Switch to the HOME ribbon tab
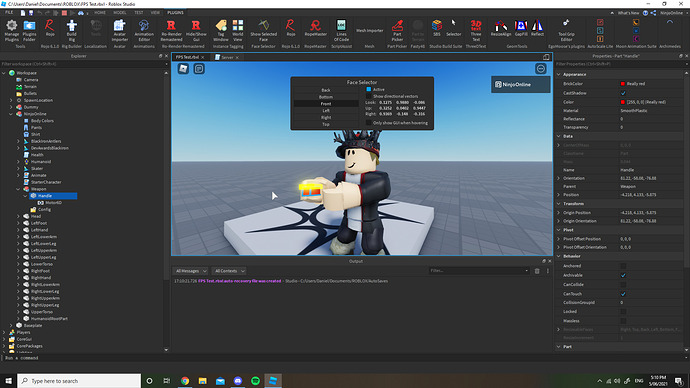This screenshot has width=690, height=388. 100,13
